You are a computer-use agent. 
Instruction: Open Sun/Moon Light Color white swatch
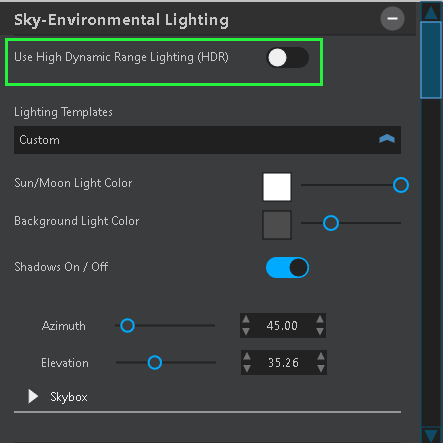click(x=277, y=187)
